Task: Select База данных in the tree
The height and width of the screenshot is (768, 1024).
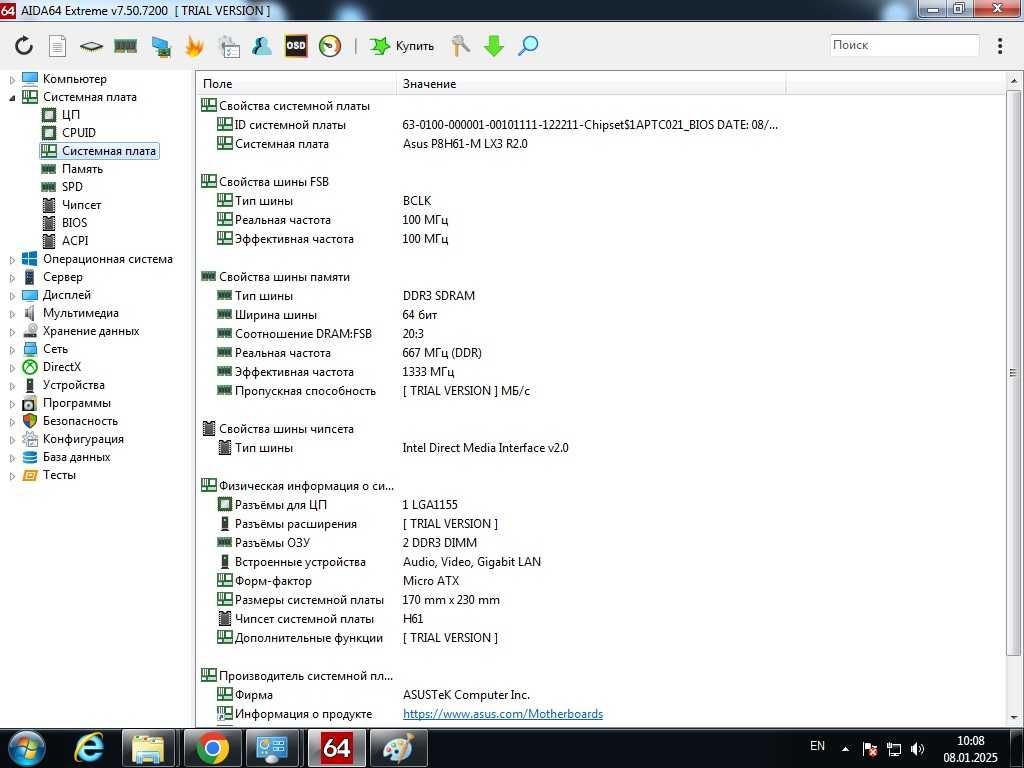Action: [76, 456]
